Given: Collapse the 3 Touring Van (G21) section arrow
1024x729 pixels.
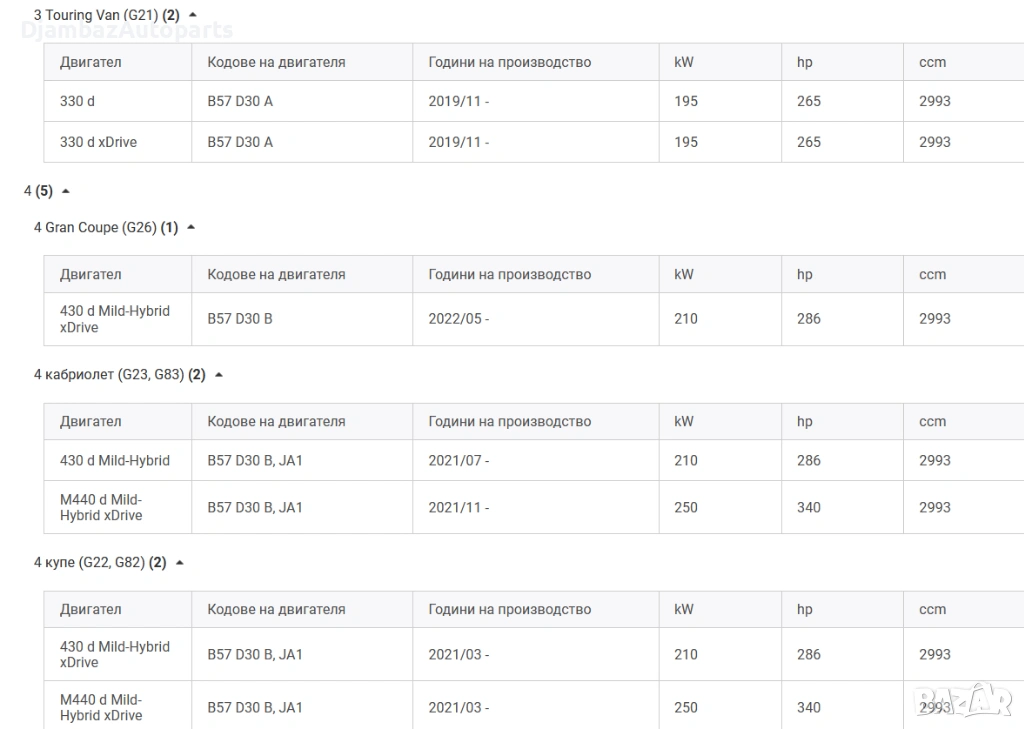Looking at the screenshot, I should (x=193, y=15).
